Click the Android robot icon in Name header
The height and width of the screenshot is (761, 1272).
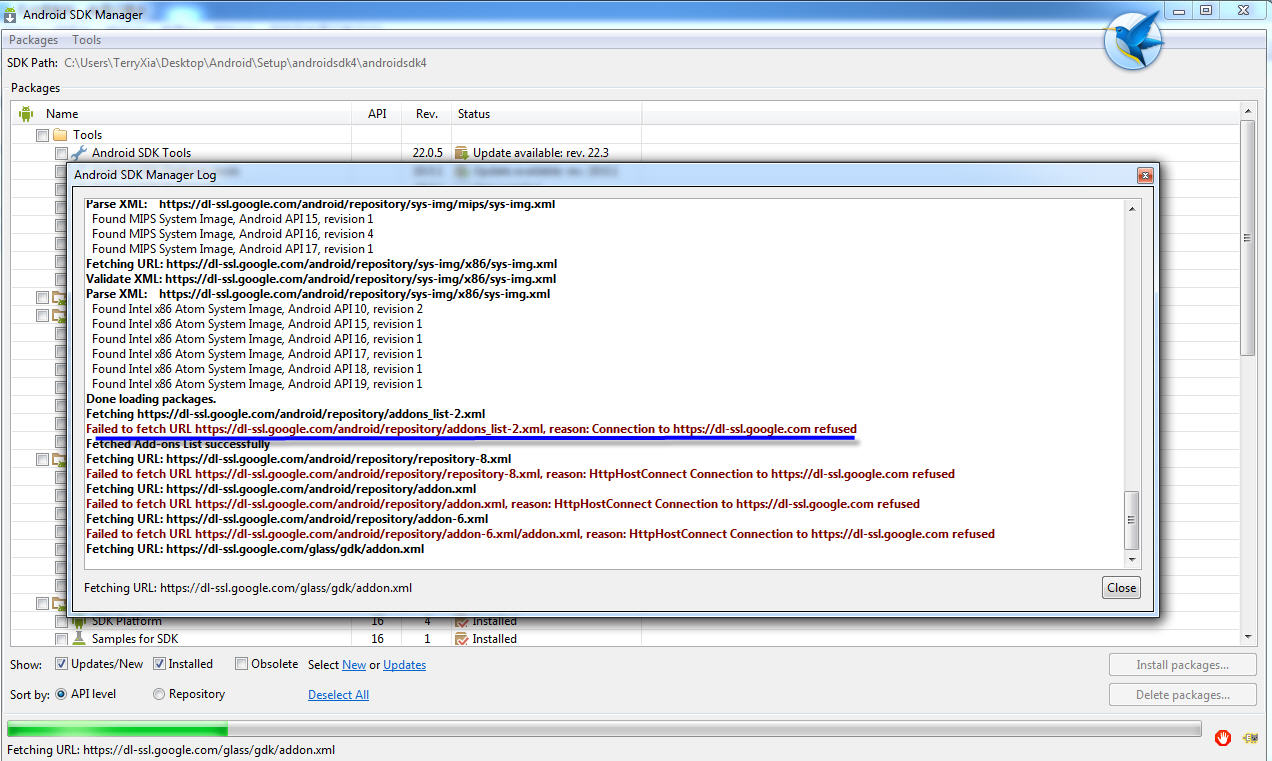pos(26,113)
